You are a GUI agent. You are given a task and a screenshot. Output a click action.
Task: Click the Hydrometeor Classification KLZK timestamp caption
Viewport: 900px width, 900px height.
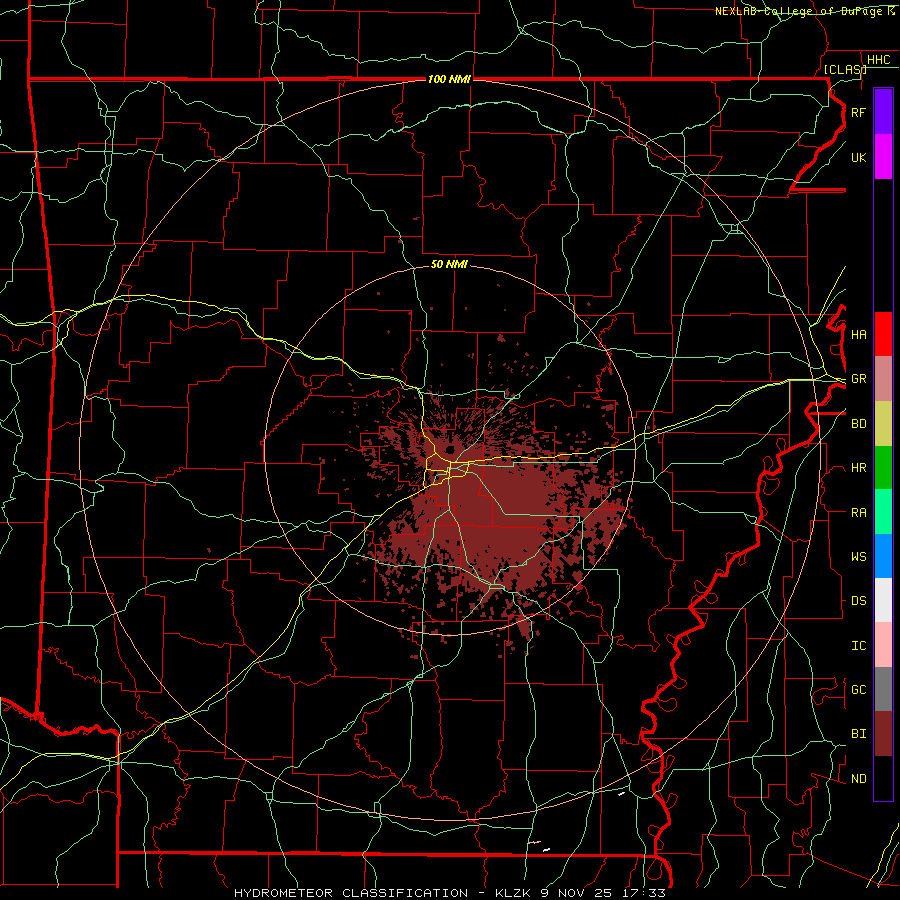point(449,893)
